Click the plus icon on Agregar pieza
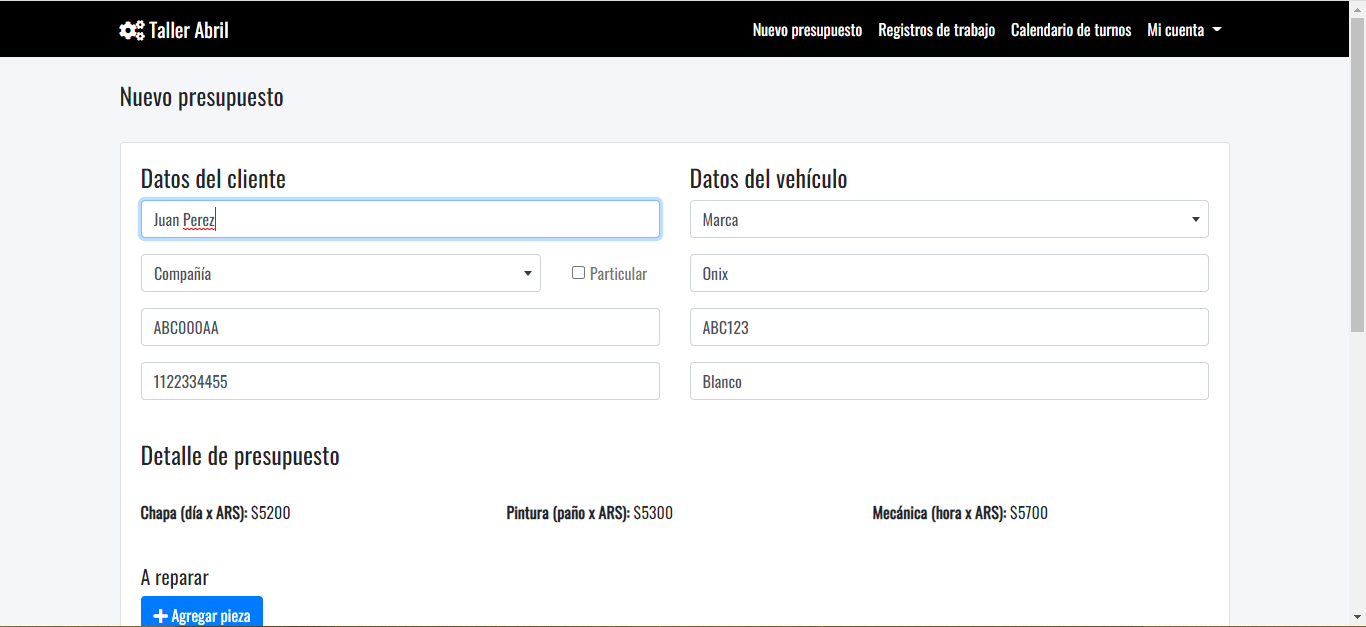The width and height of the screenshot is (1366, 627). [160, 616]
